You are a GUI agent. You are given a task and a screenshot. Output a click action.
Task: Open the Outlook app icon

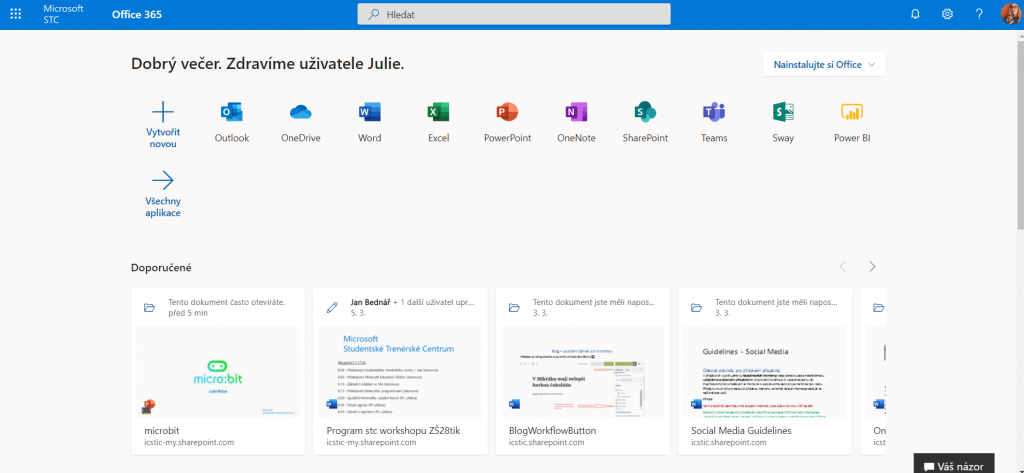click(x=231, y=112)
